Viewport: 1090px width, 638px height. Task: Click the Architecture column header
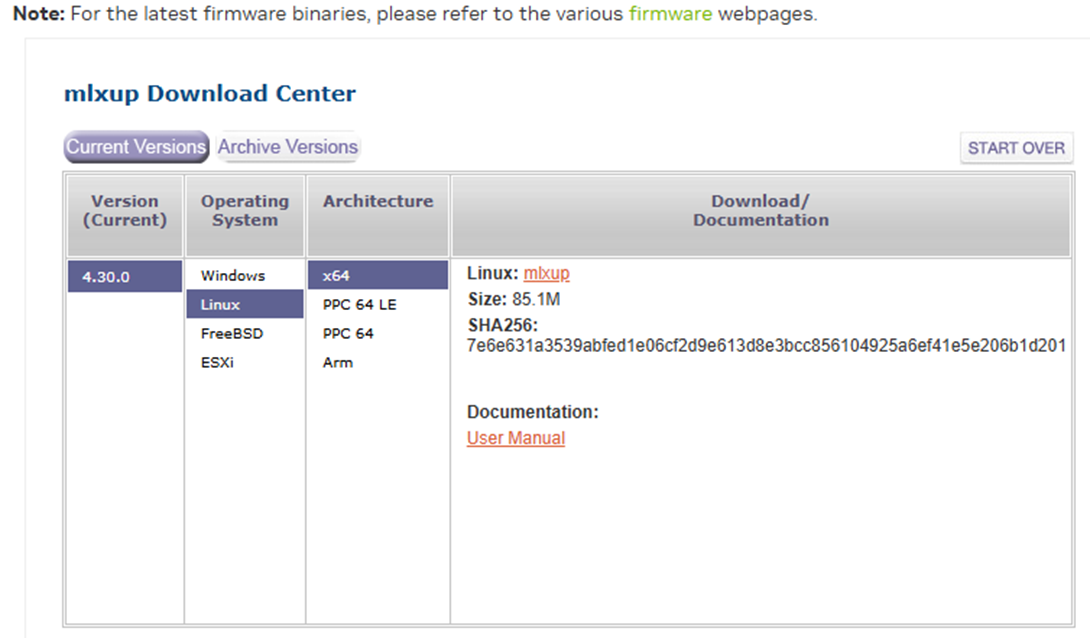[x=378, y=202]
